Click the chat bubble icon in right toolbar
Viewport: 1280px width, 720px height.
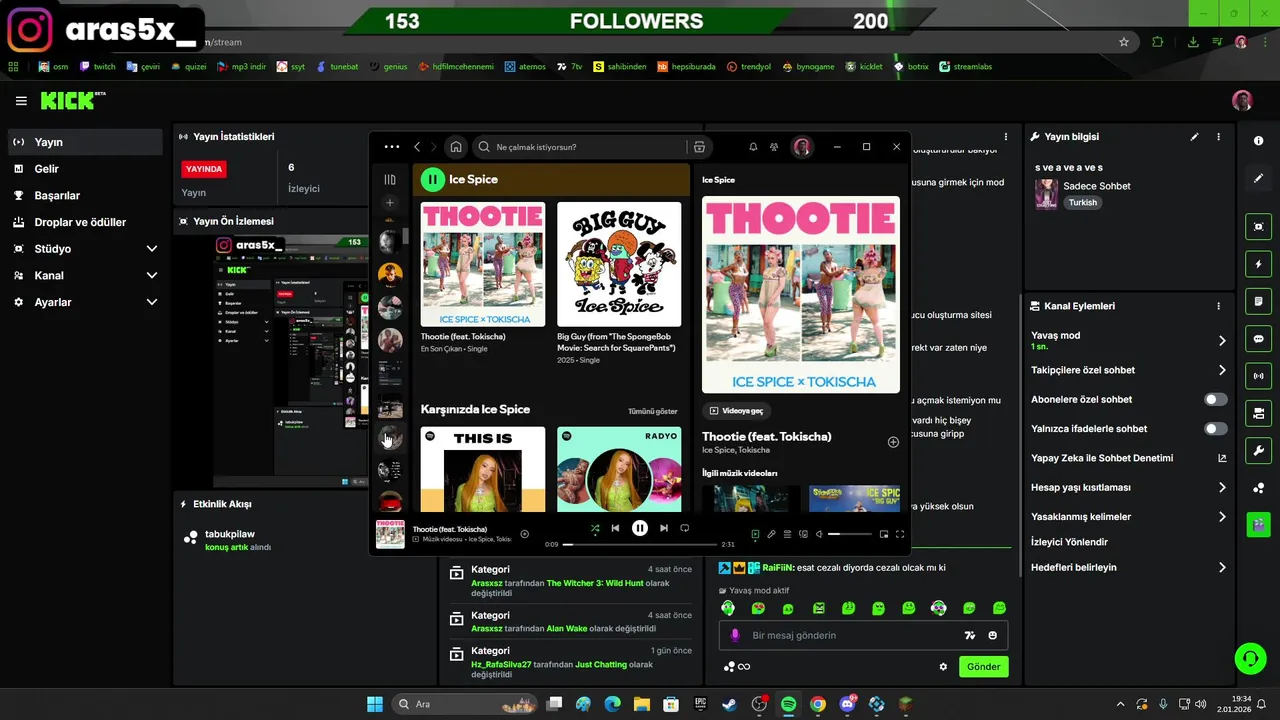pos(1259,339)
